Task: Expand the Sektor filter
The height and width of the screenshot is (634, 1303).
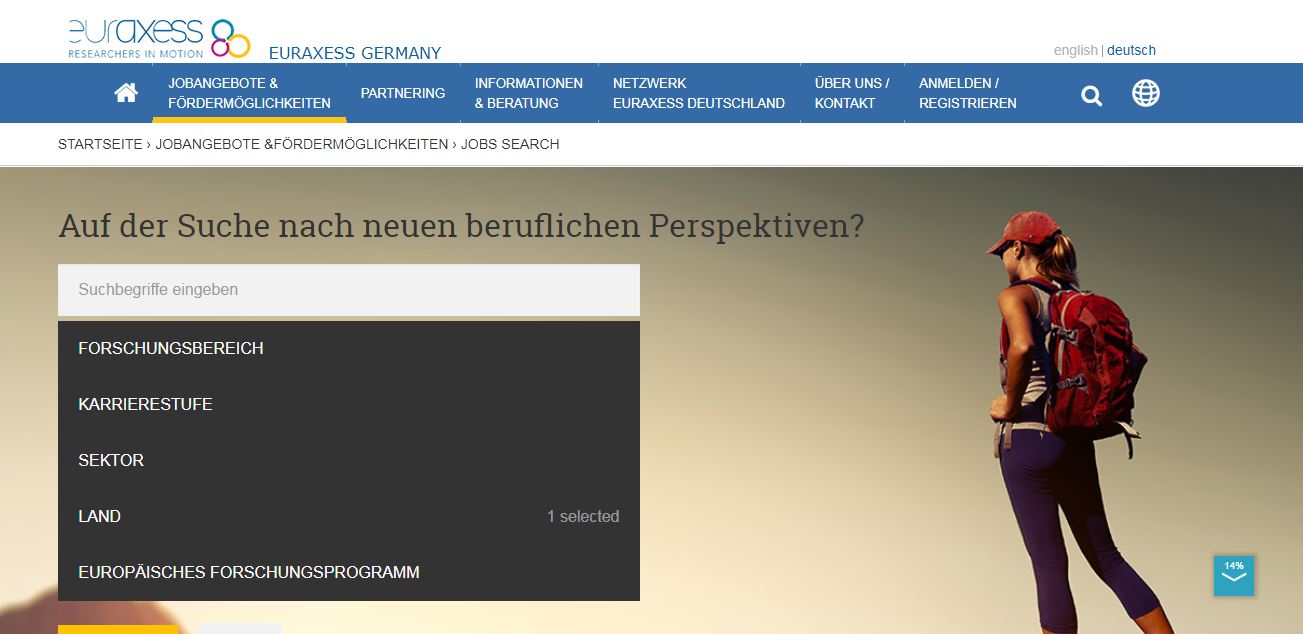Action: point(349,461)
